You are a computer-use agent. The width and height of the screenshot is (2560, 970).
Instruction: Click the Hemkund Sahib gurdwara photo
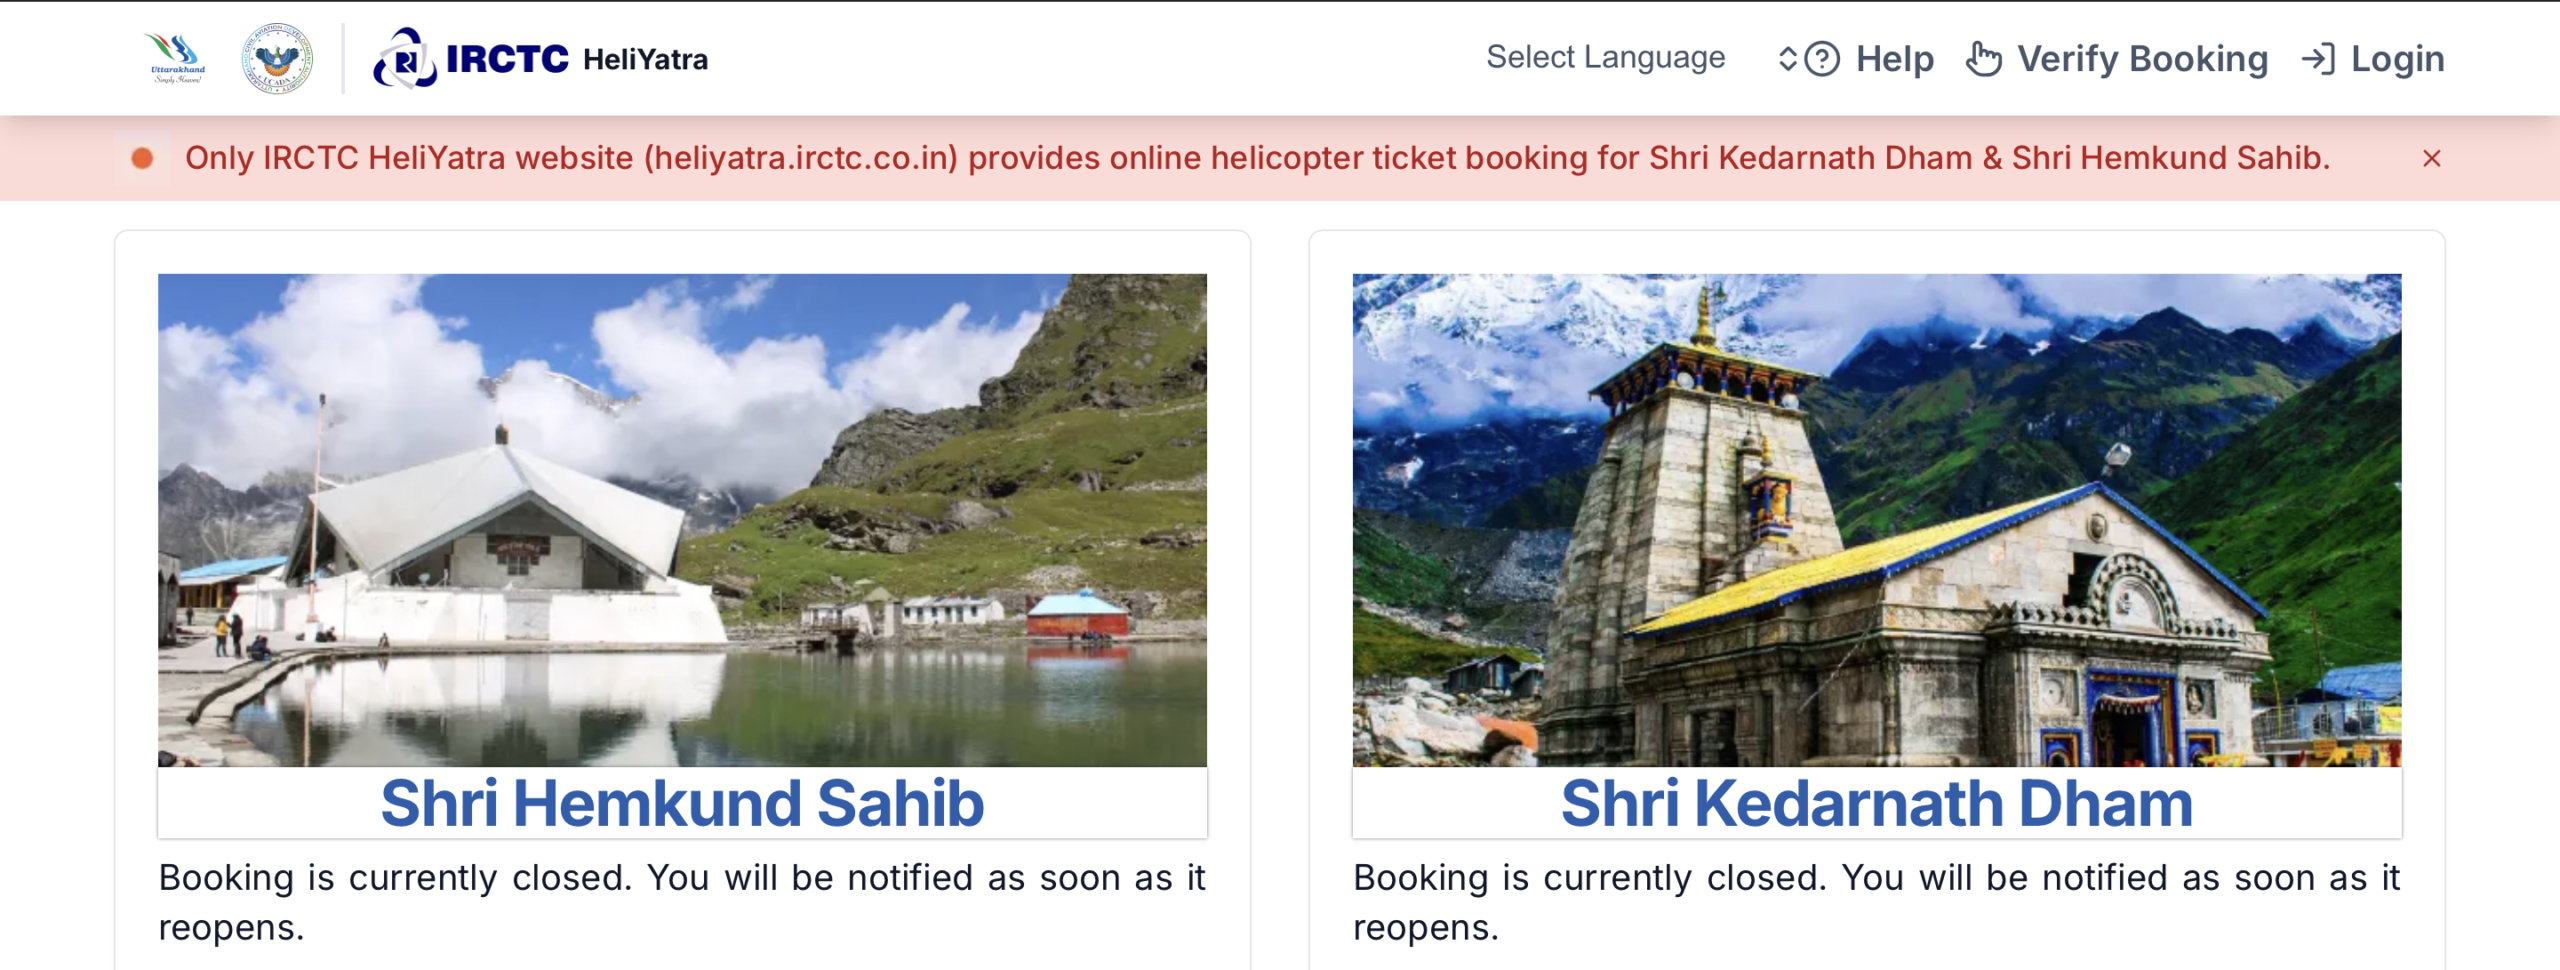tap(682, 520)
